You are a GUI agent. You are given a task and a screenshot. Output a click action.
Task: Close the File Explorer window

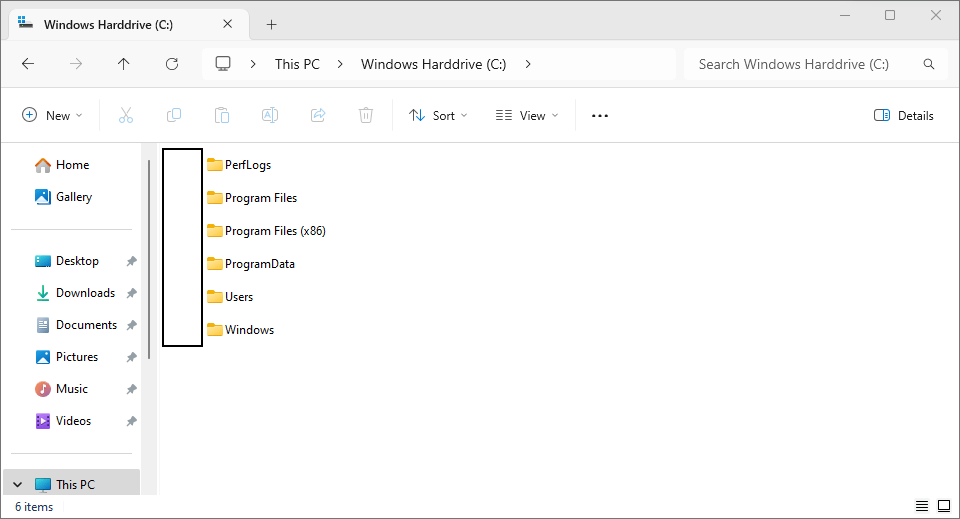coord(936,15)
